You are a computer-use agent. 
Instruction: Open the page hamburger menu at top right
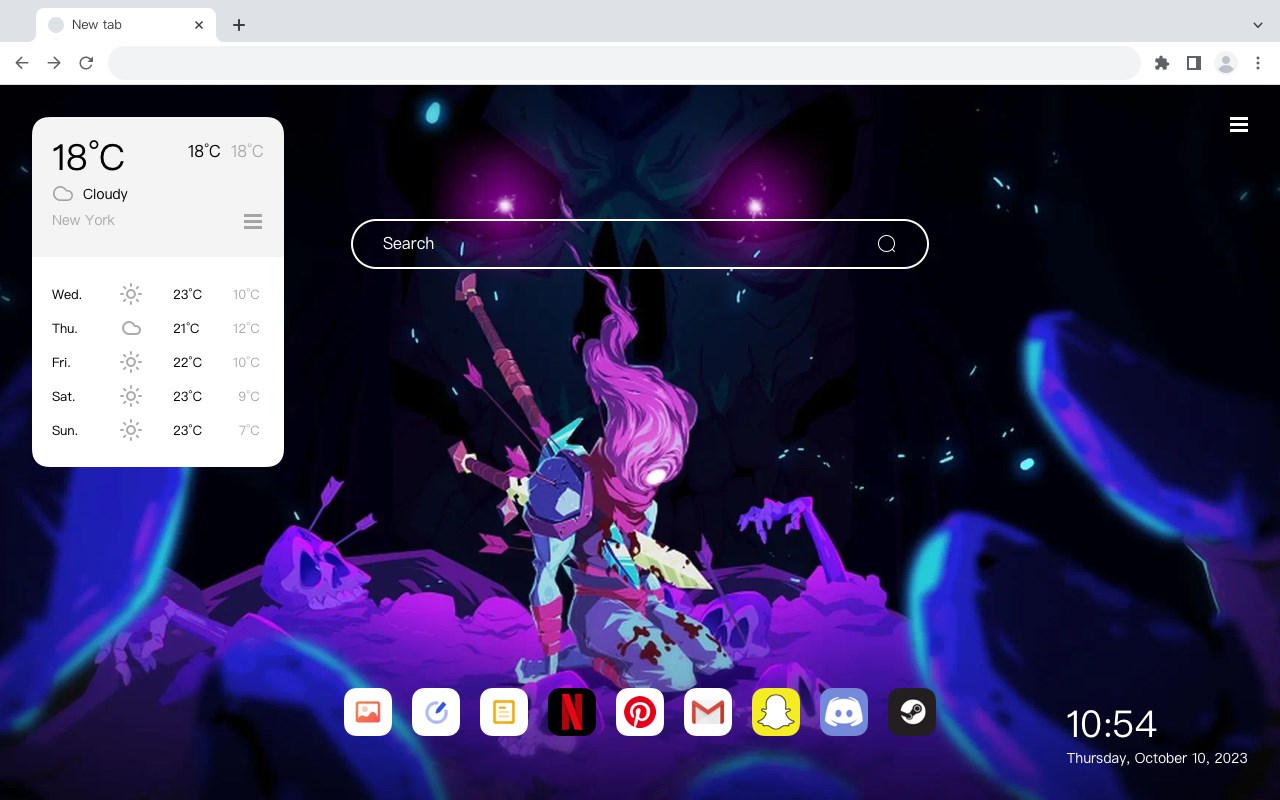point(1239,124)
